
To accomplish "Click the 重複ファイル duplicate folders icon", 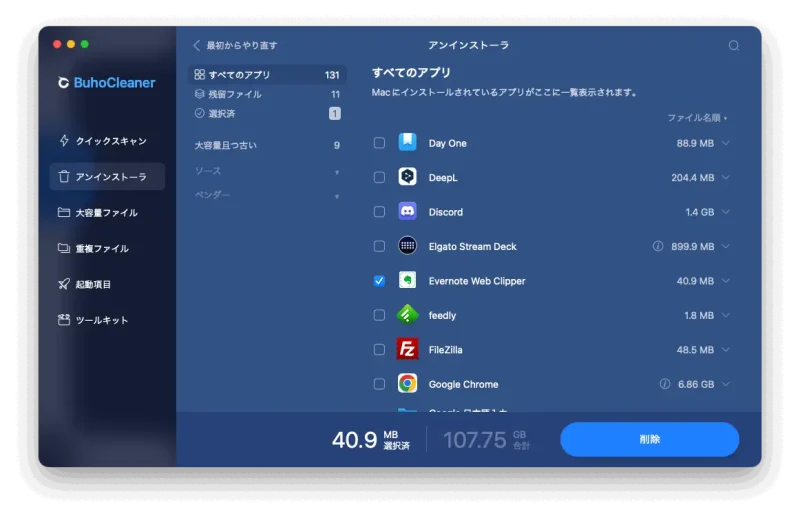I will [x=64, y=248].
